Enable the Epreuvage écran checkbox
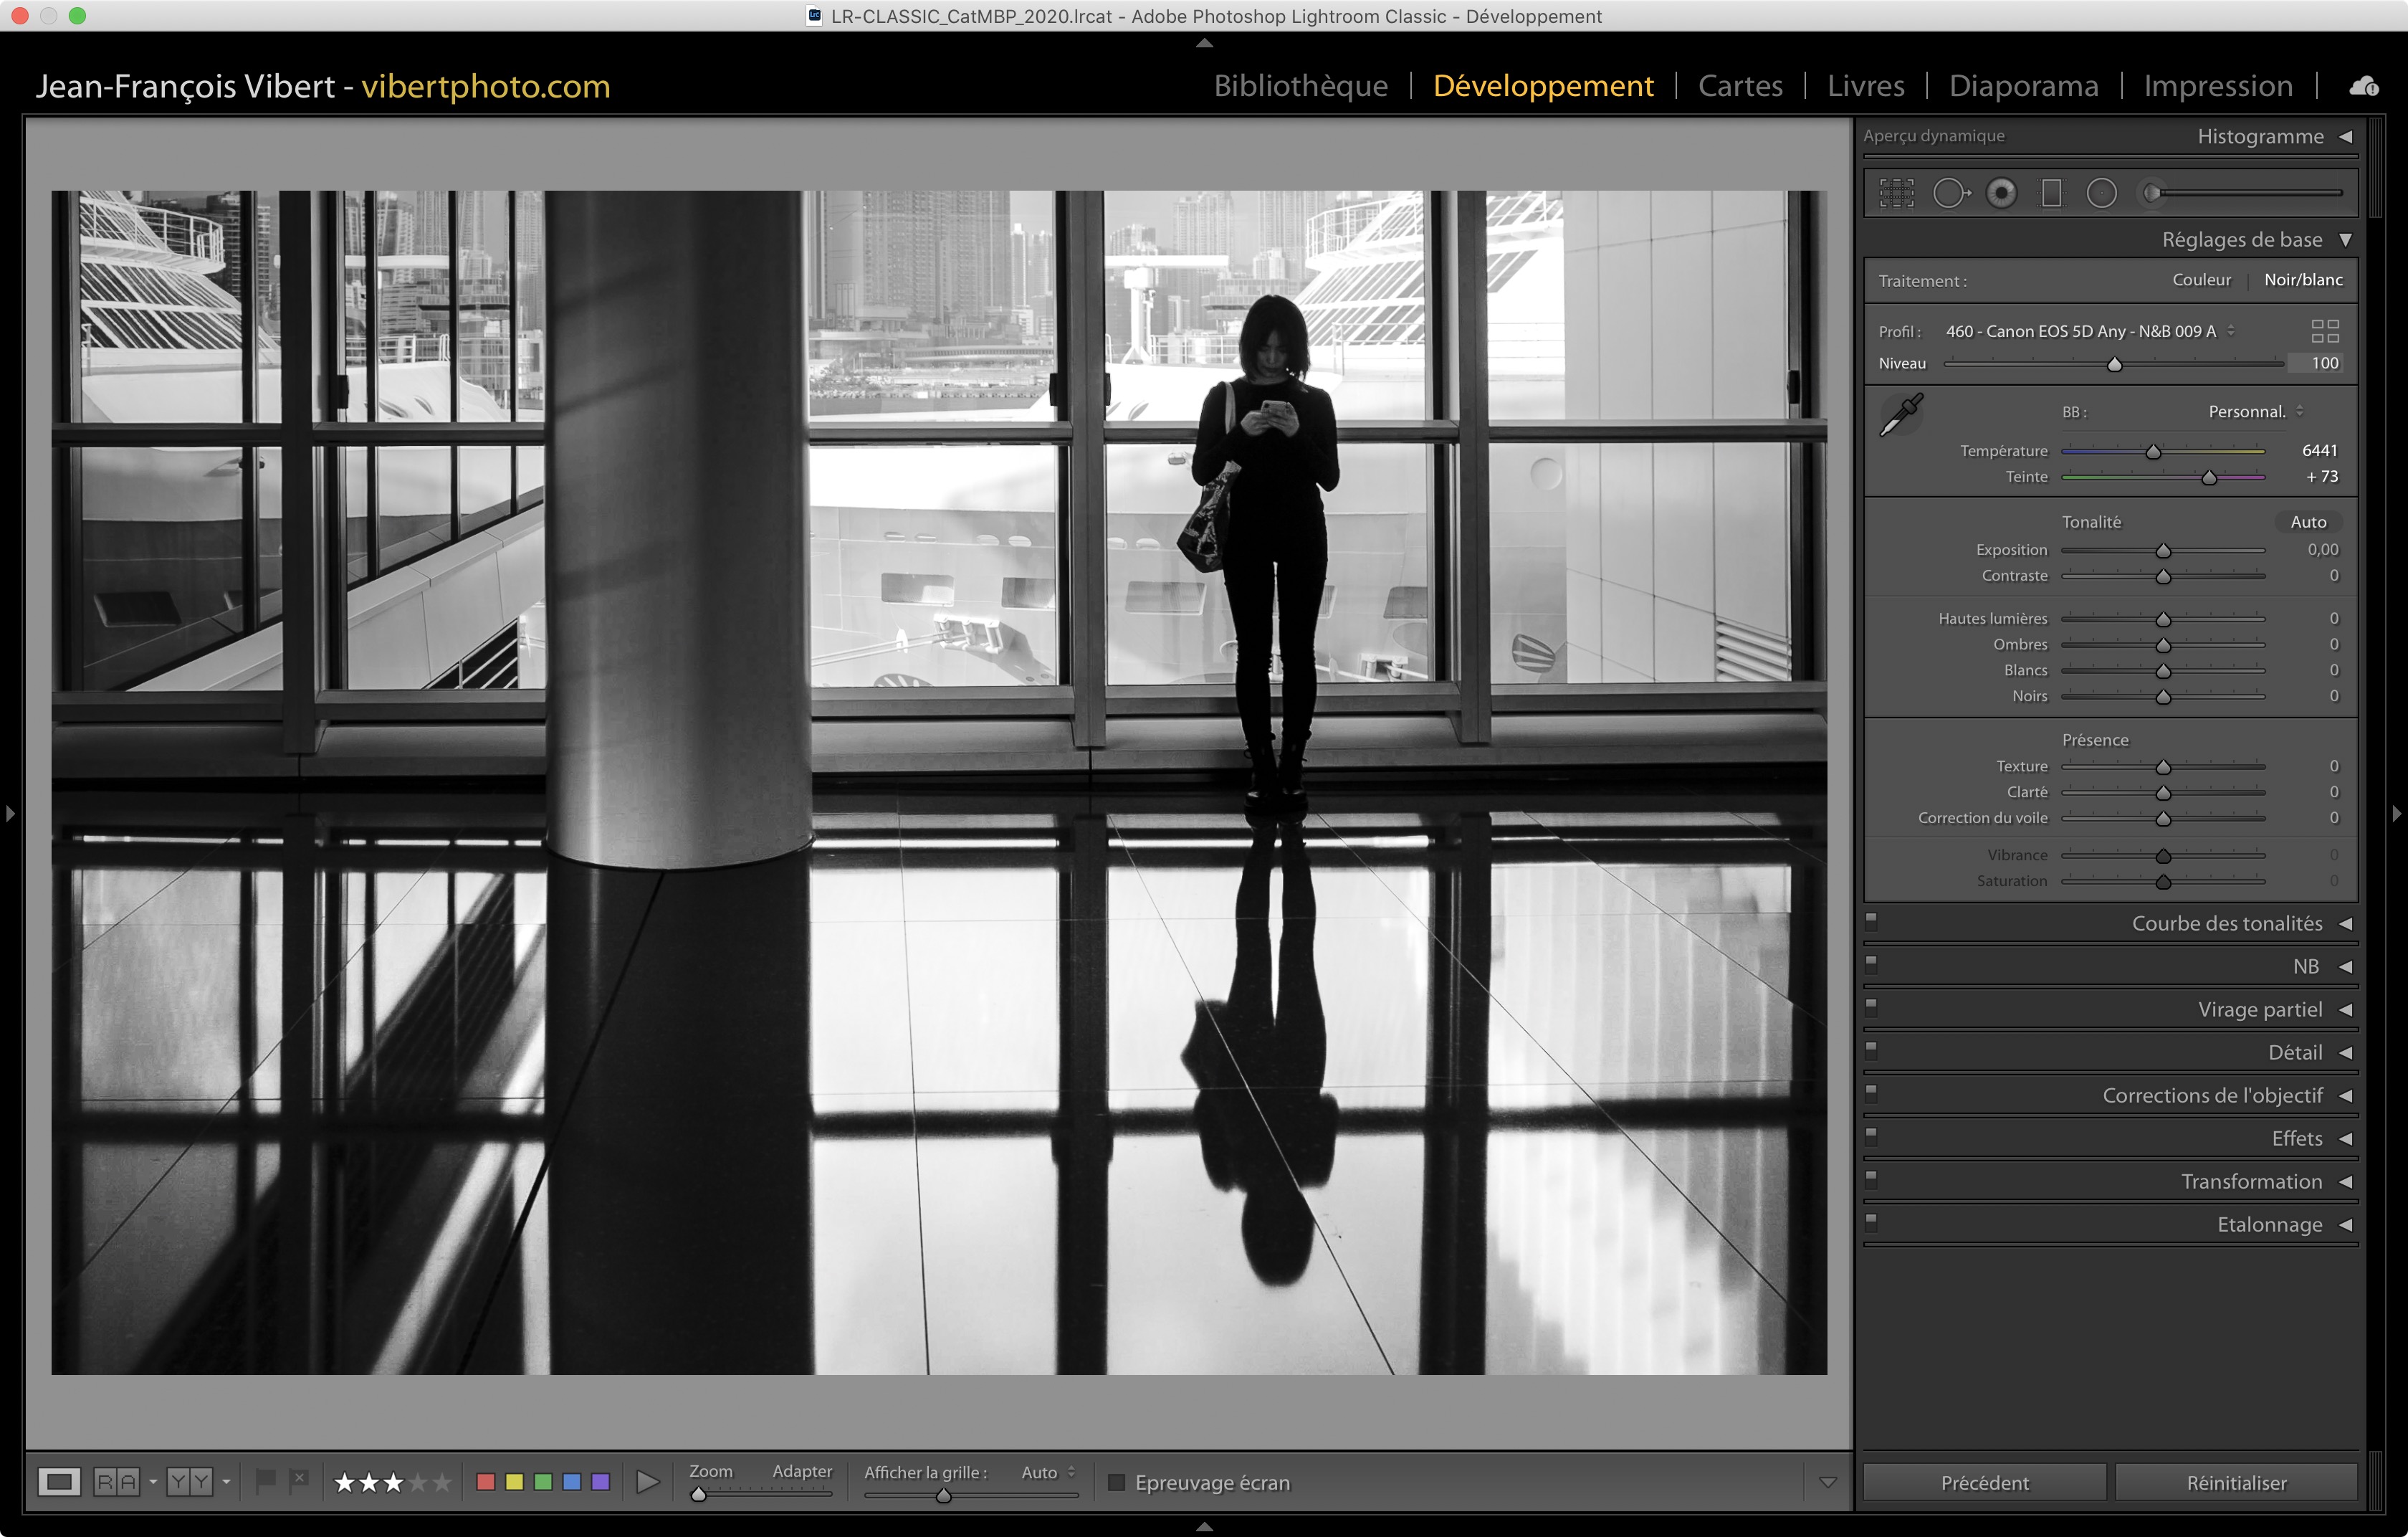The height and width of the screenshot is (1537, 2408). tap(1117, 1482)
